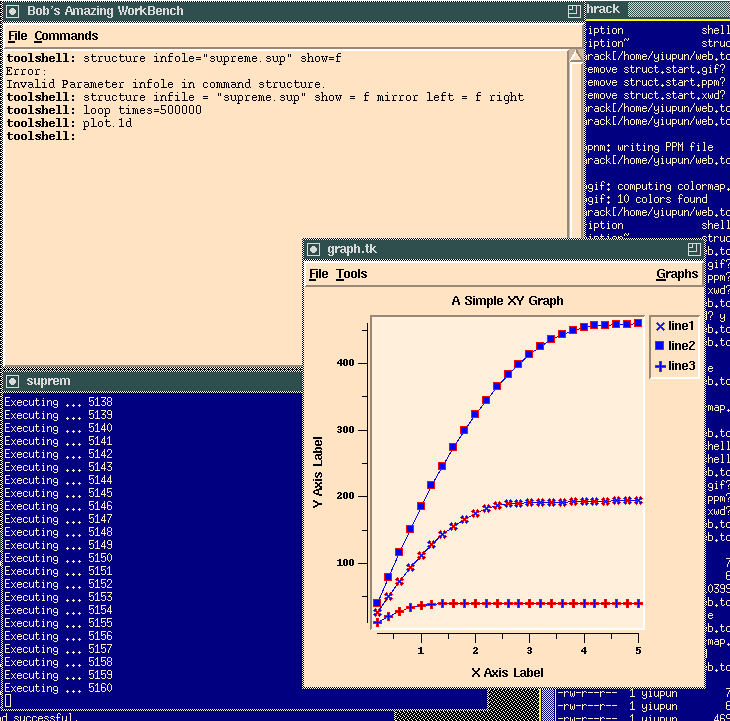730x721 pixels.
Task: Click the toolshell scrollbar up arrow
Action: coord(575,57)
